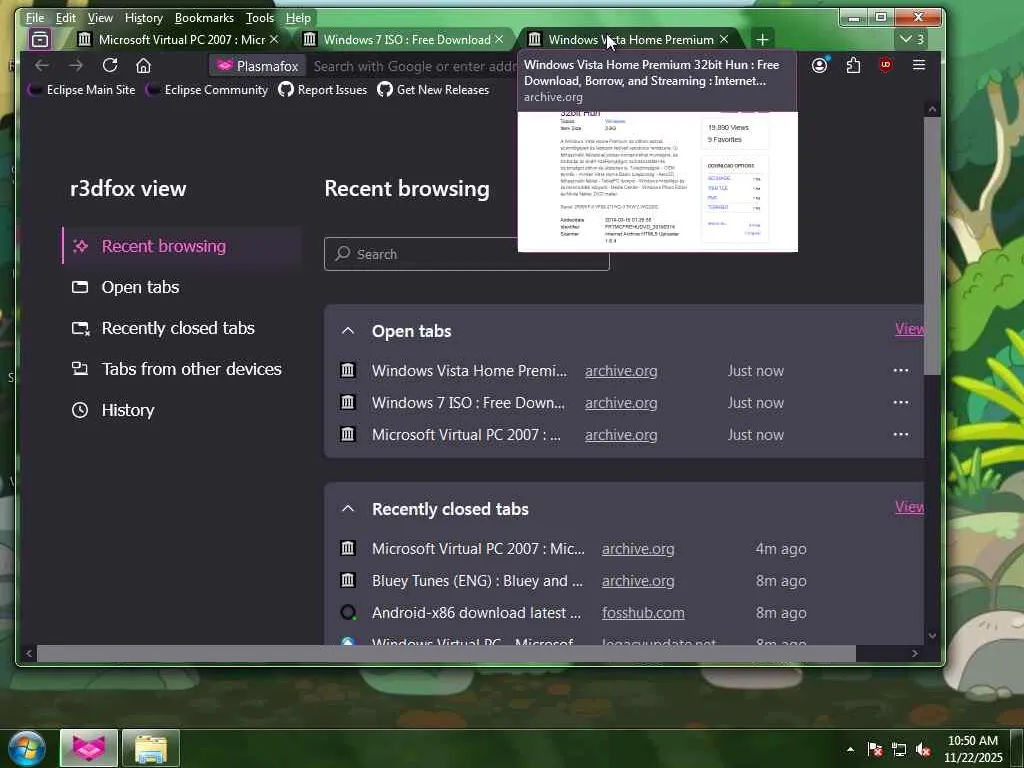
Task: Click the muted volume tray icon
Action: pyautogui.click(x=923, y=750)
